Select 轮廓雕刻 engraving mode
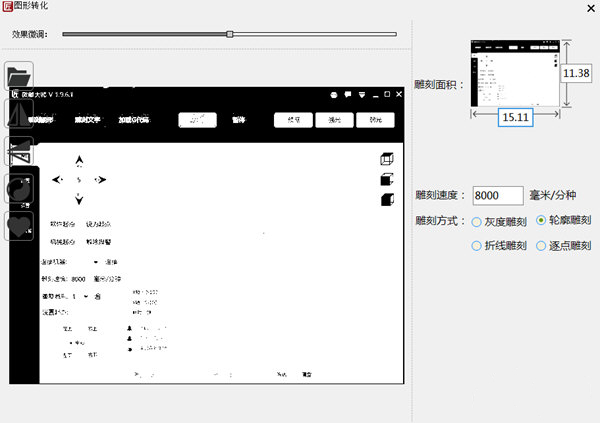The width and height of the screenshot is (600, 423). tap(542, 220)
